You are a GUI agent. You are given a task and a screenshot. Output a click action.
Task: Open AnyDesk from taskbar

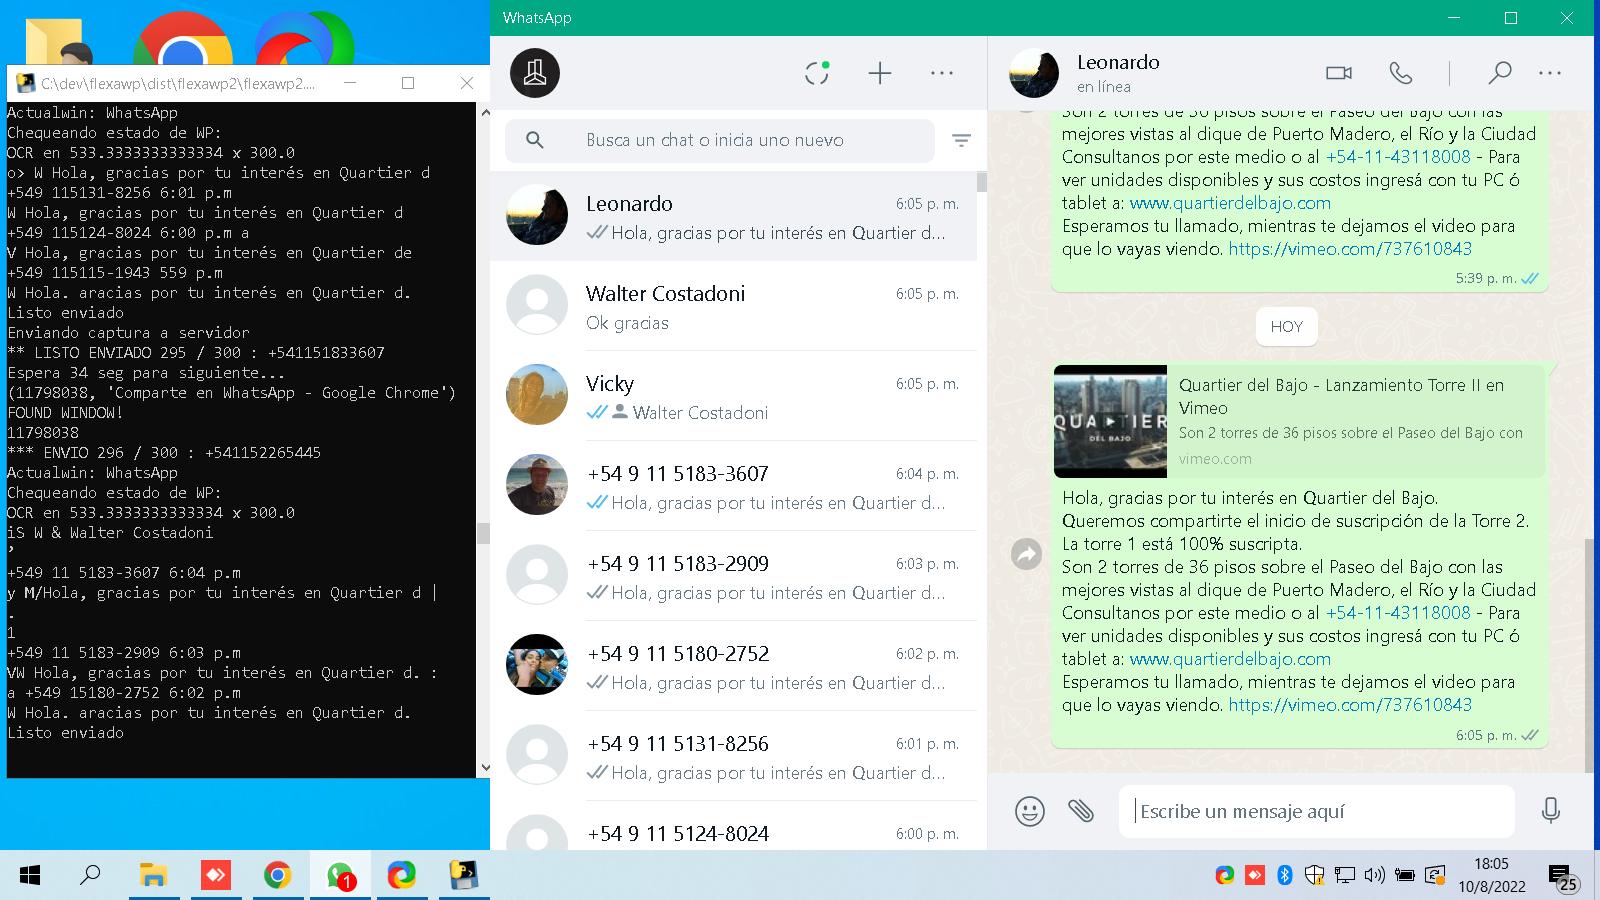pyautogui.click(x=216, y=876)
